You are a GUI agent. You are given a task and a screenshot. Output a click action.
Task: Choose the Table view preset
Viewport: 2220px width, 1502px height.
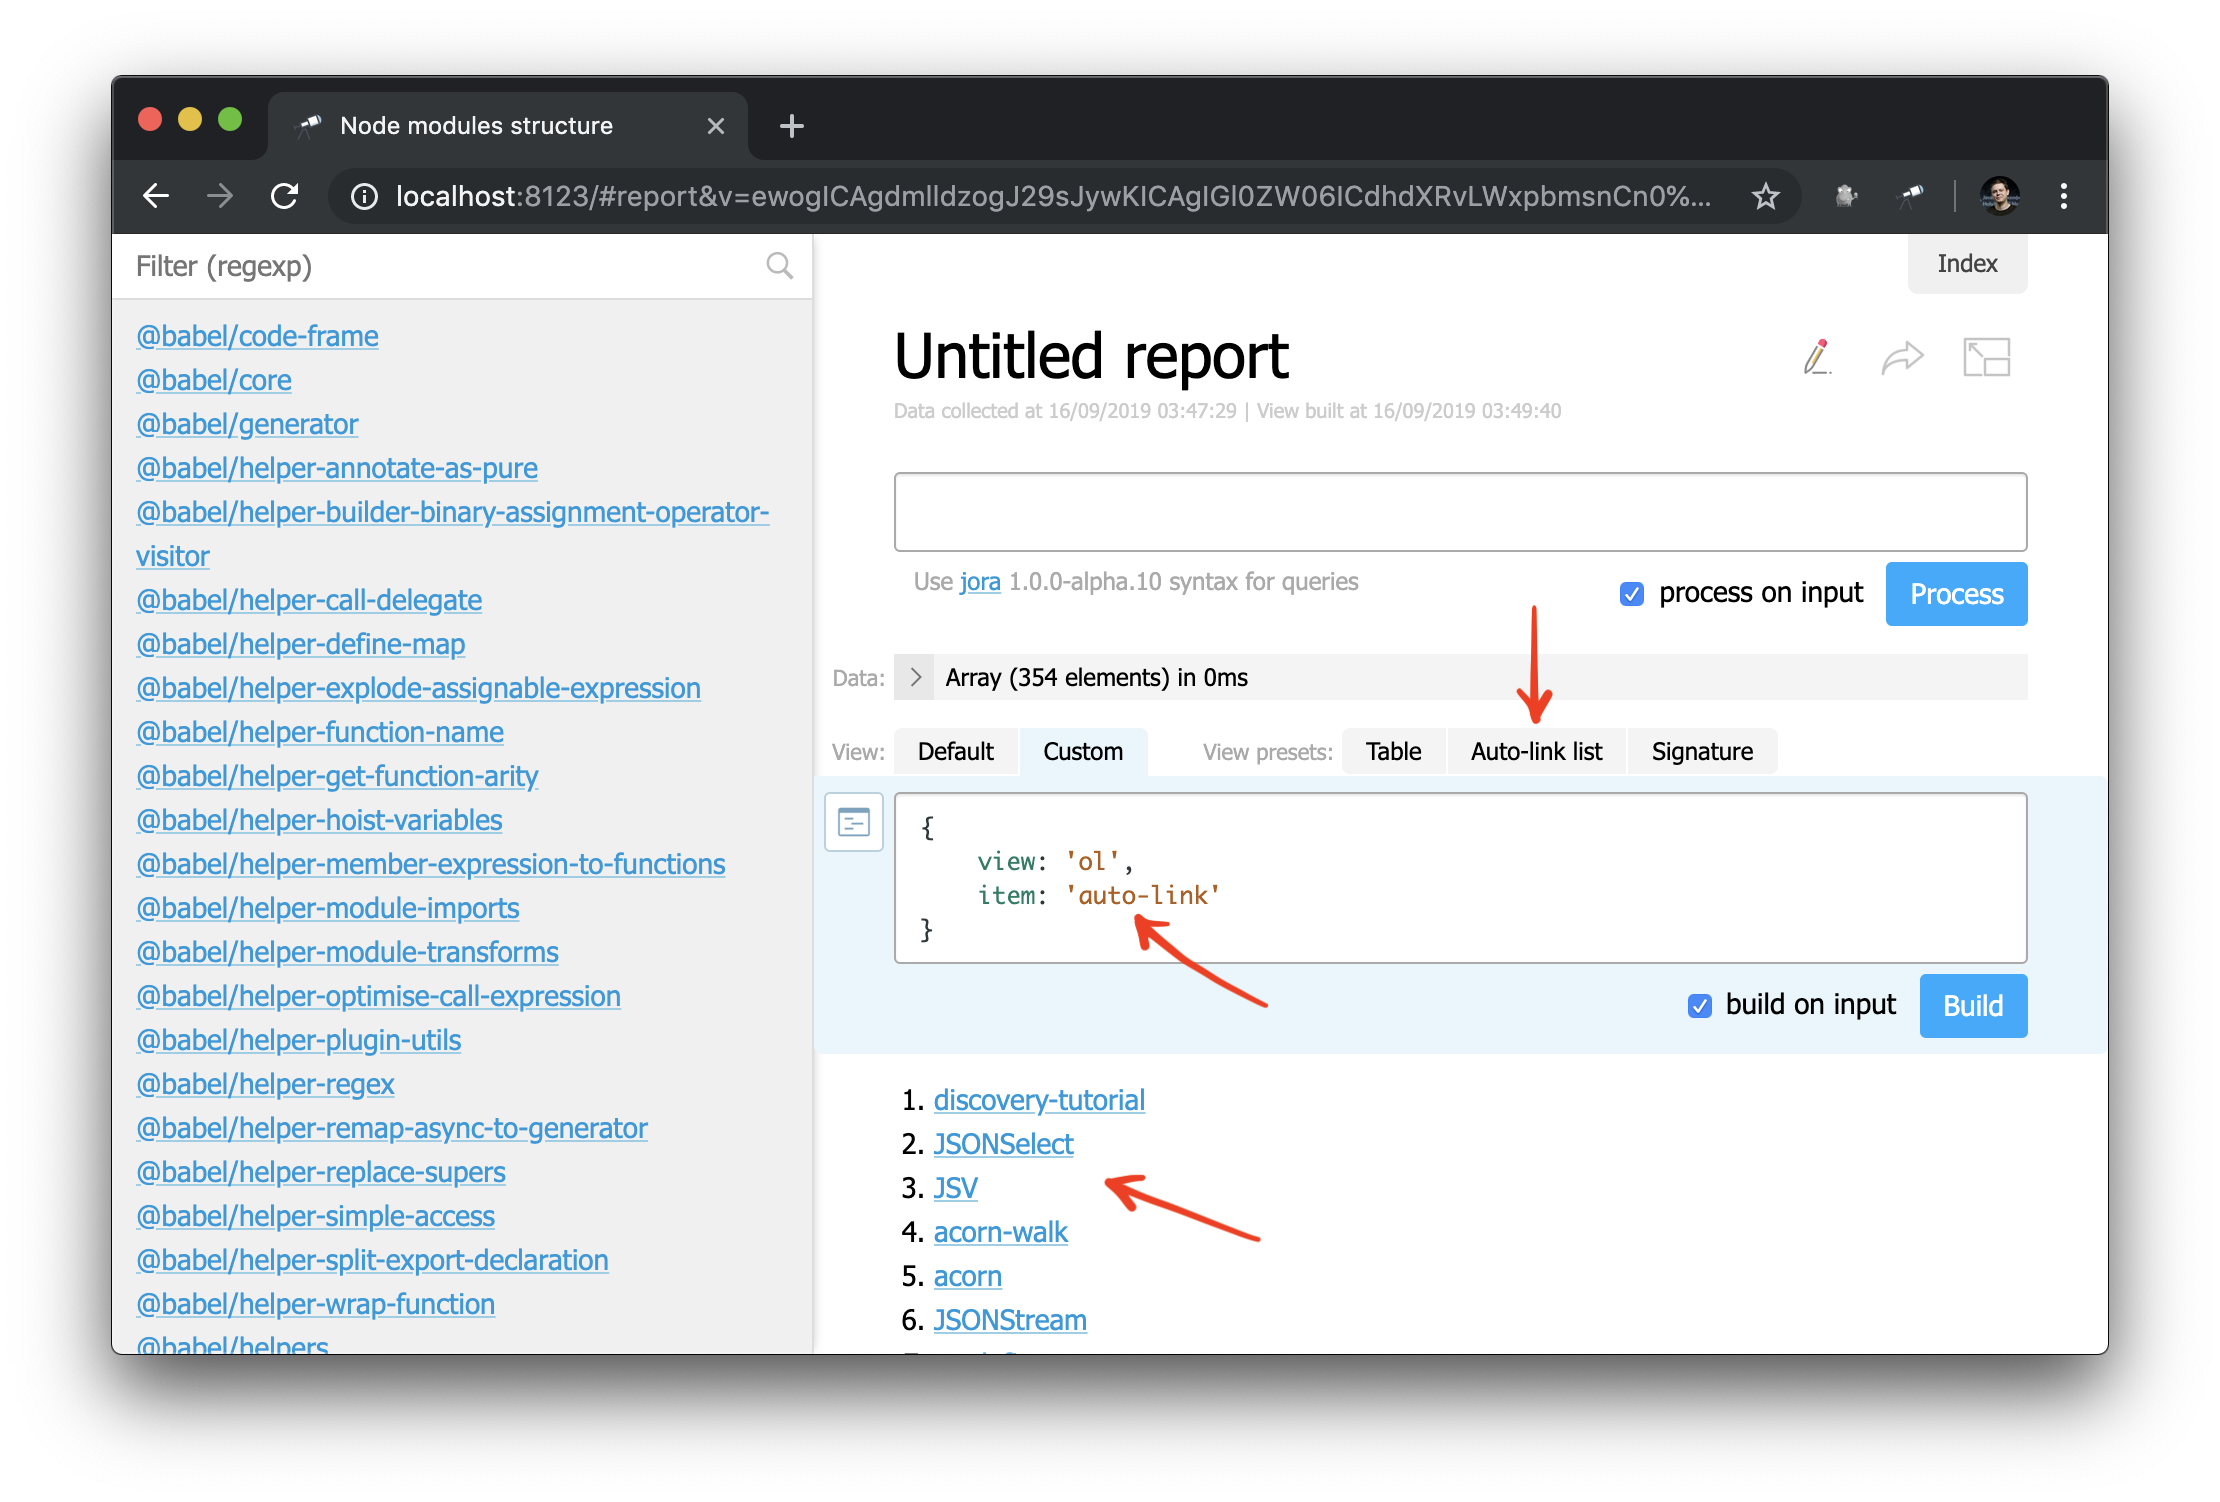tap(1393, 752)
